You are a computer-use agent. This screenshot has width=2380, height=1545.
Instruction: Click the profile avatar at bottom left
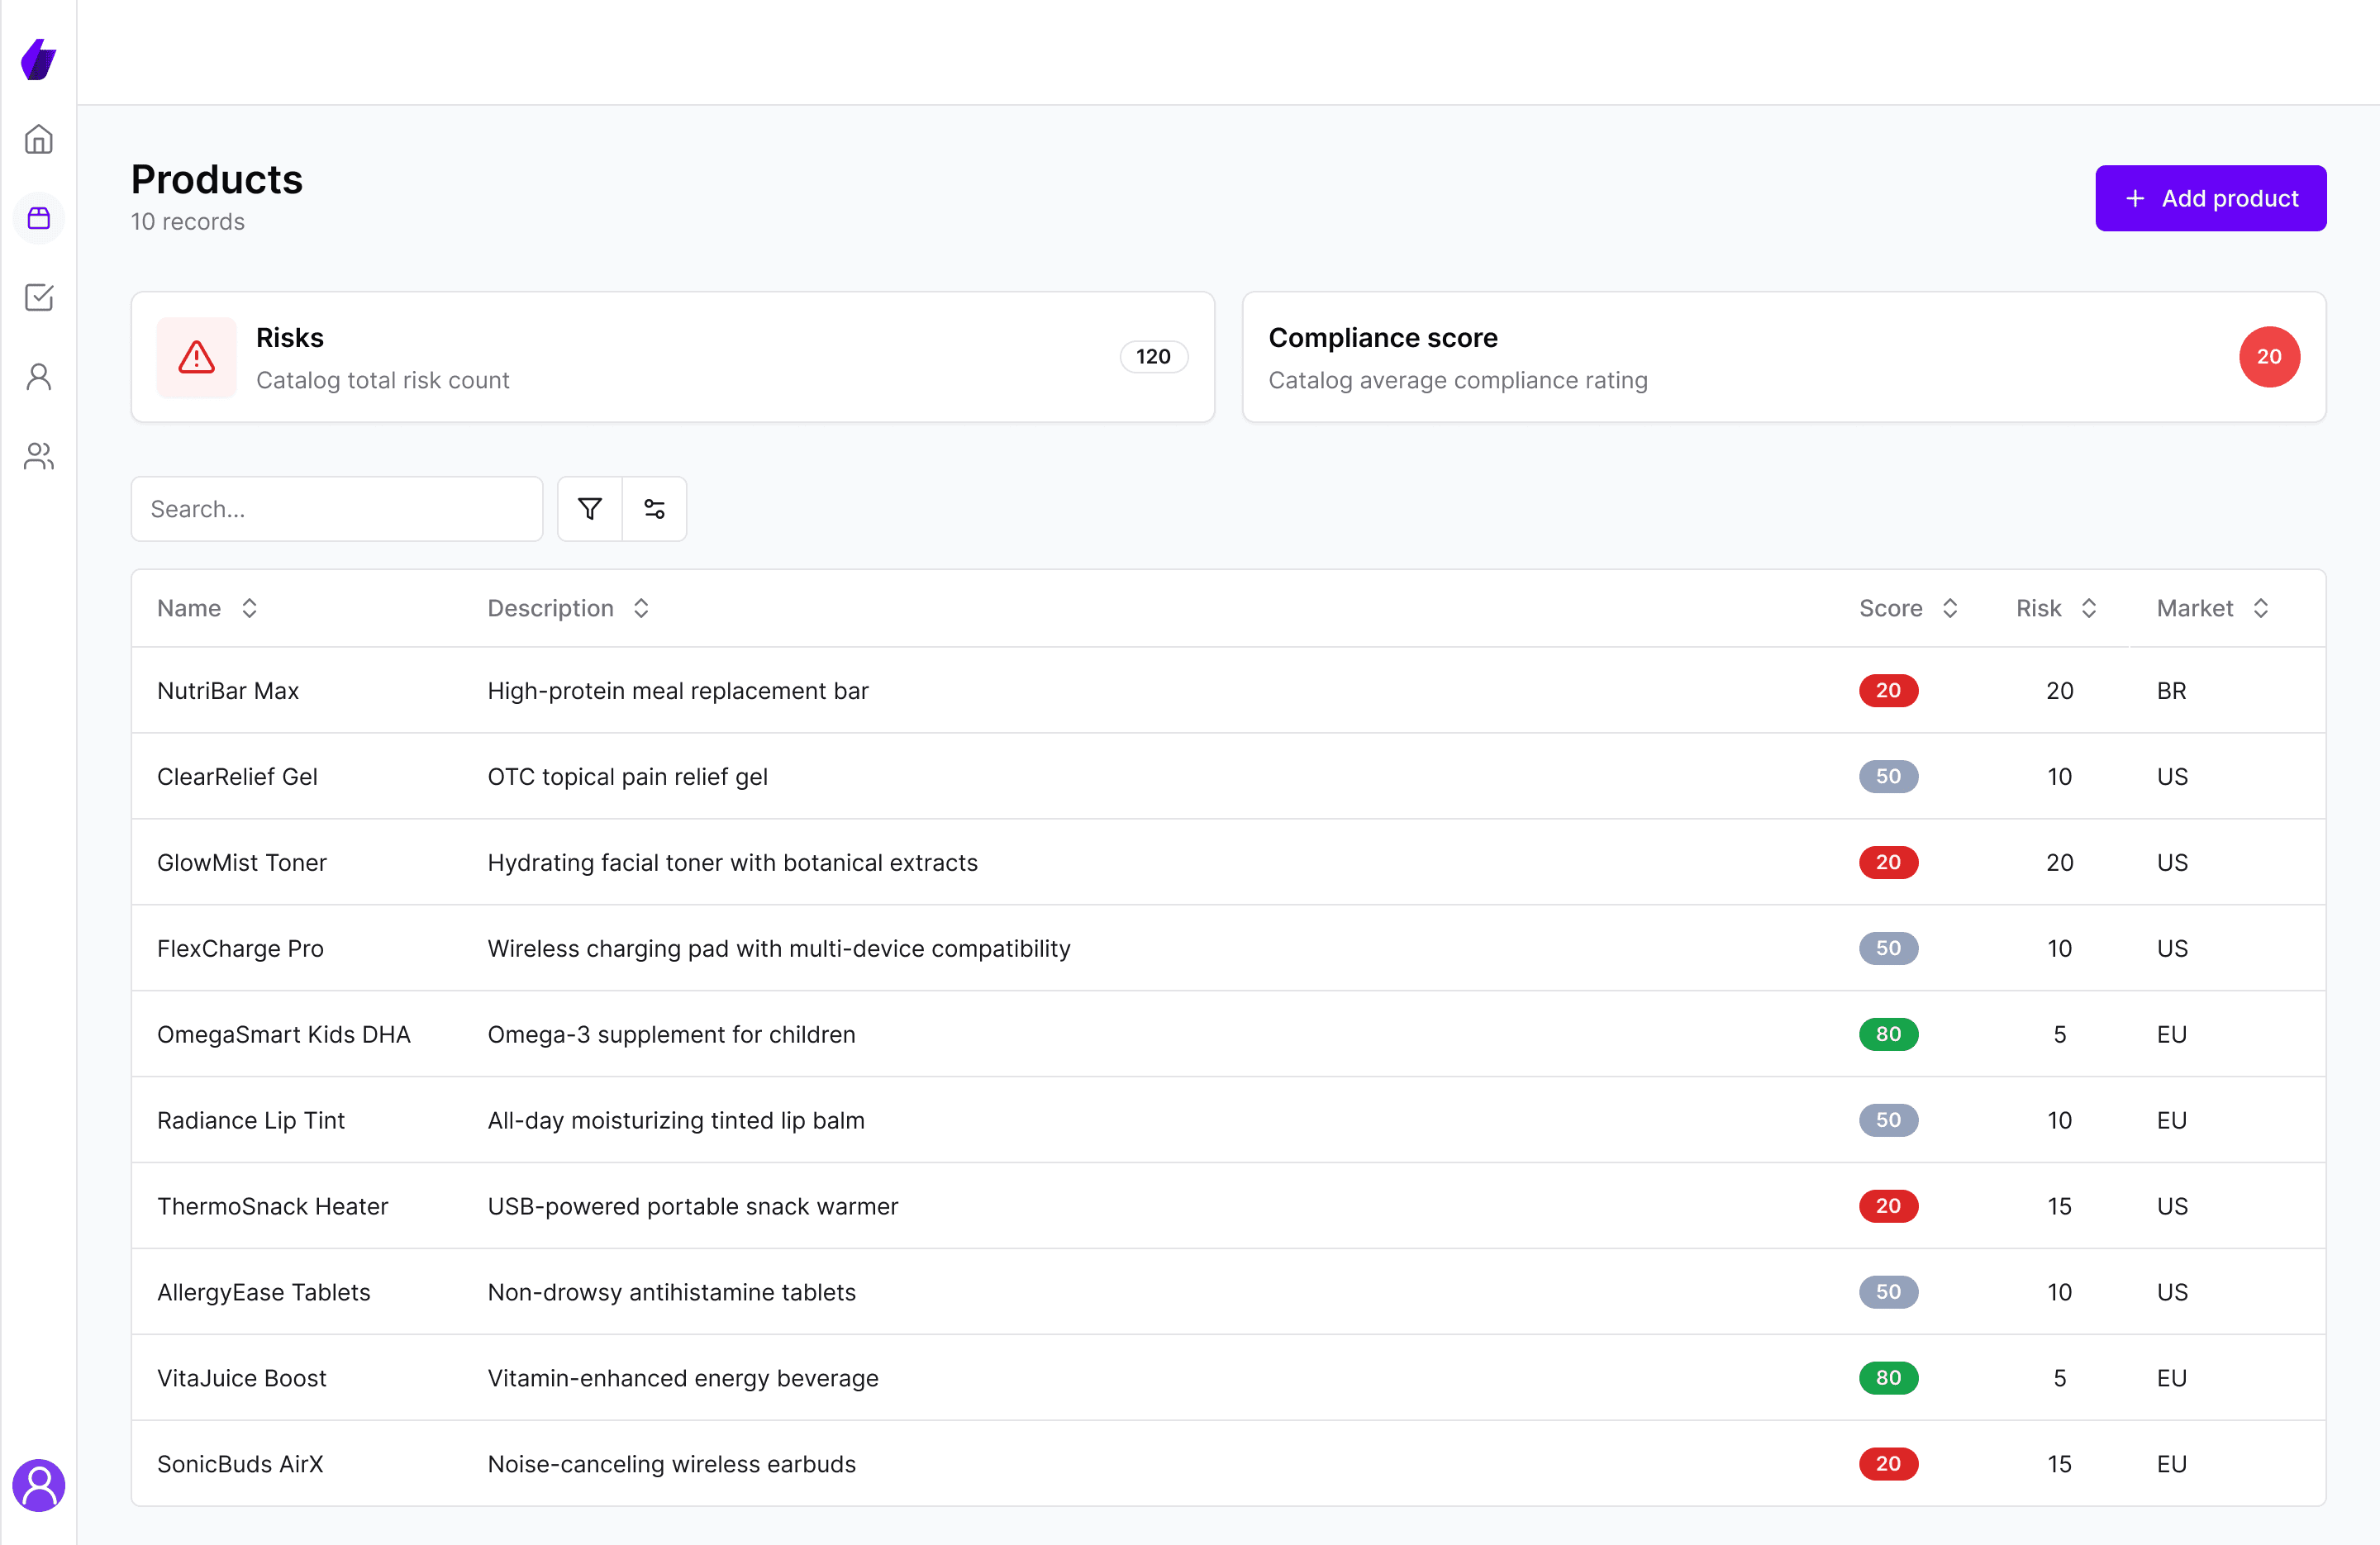(x=38, y=1485)
